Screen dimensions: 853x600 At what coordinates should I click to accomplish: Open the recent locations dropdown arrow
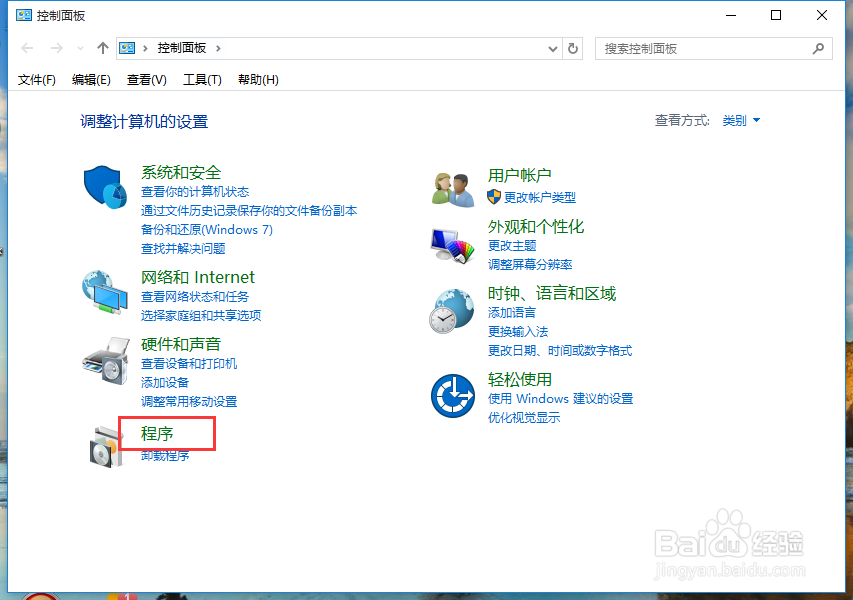(x=81, y=48)
